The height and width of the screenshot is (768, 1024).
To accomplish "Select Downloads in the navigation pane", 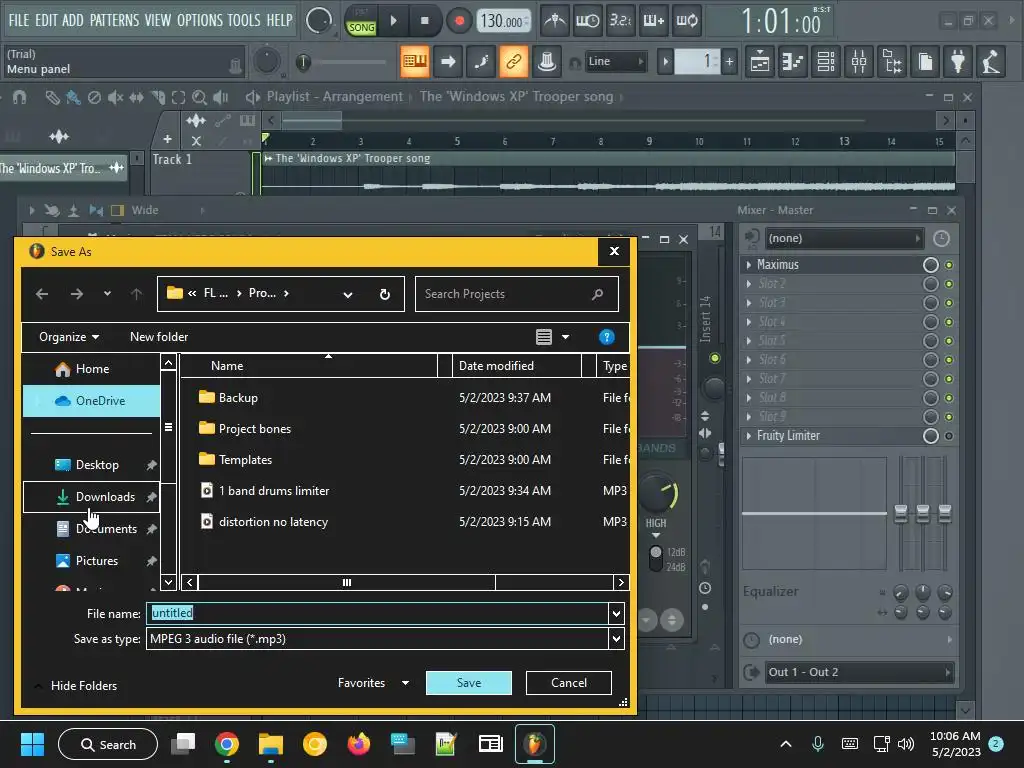I will tap(91, 497).
